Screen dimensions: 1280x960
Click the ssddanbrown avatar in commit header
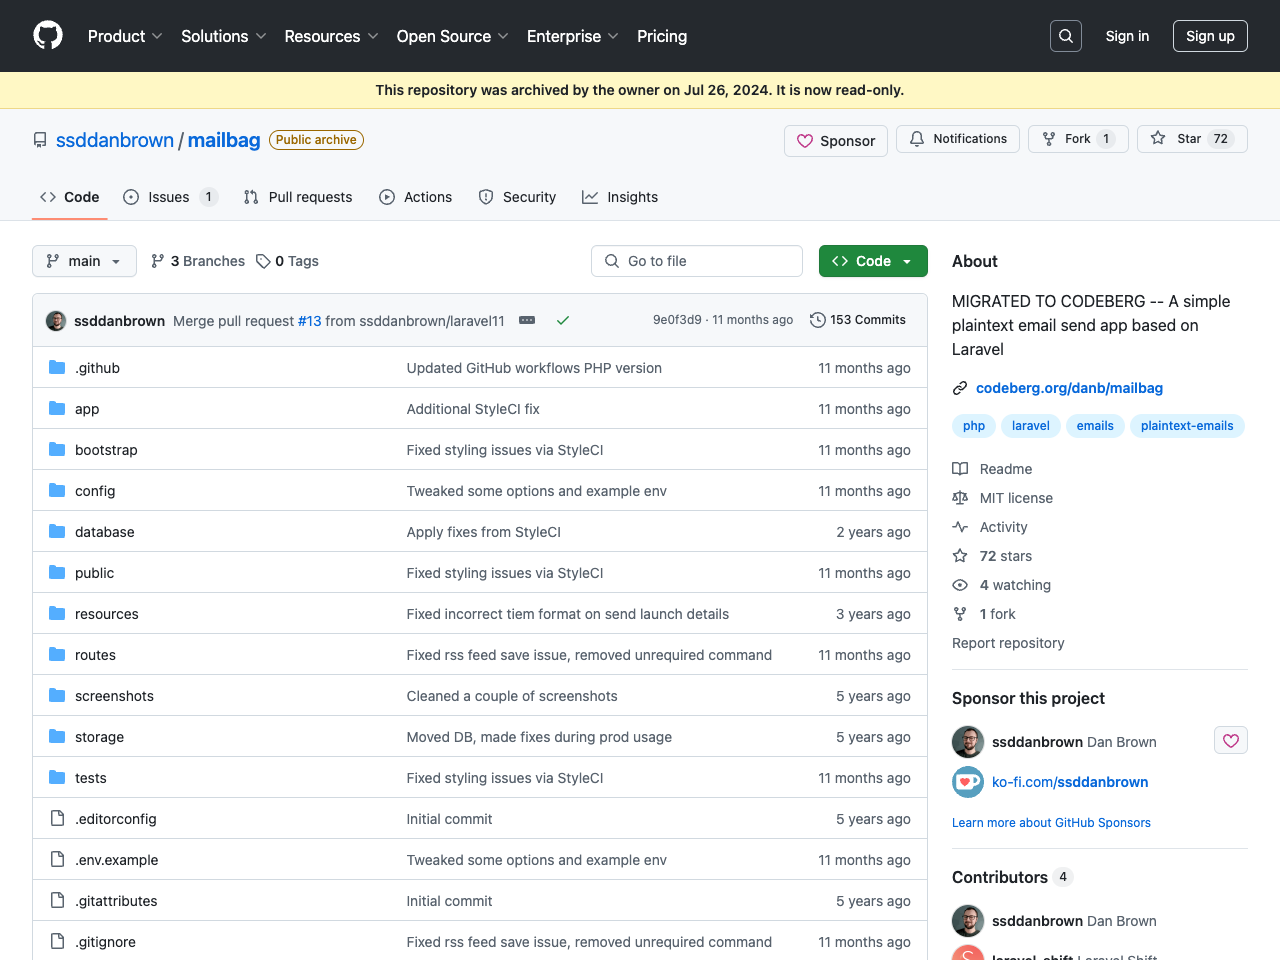(56, 320)
